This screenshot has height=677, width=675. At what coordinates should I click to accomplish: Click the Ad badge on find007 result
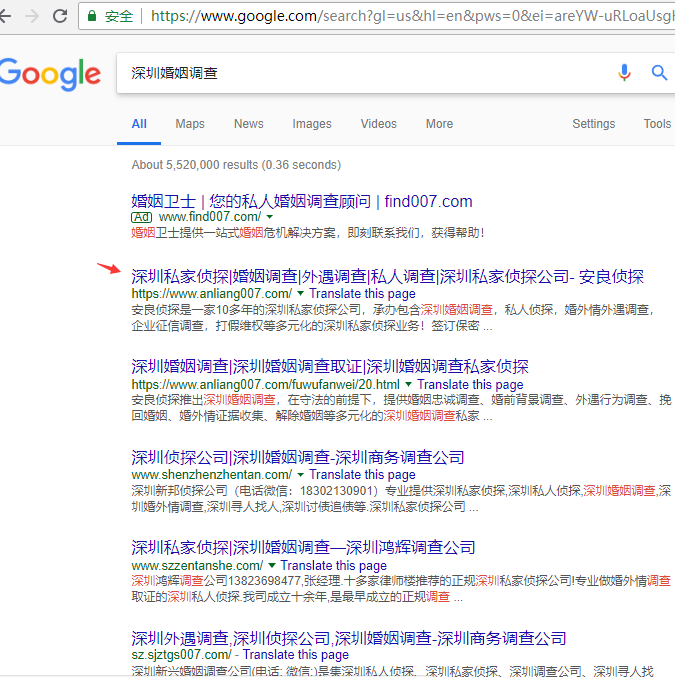tap(141, 217)
